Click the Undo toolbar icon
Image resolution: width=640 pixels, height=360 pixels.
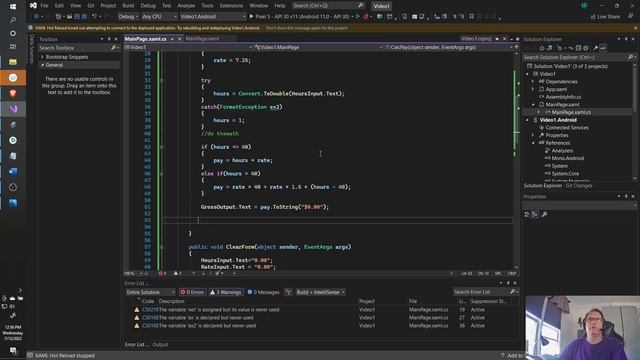94,16
